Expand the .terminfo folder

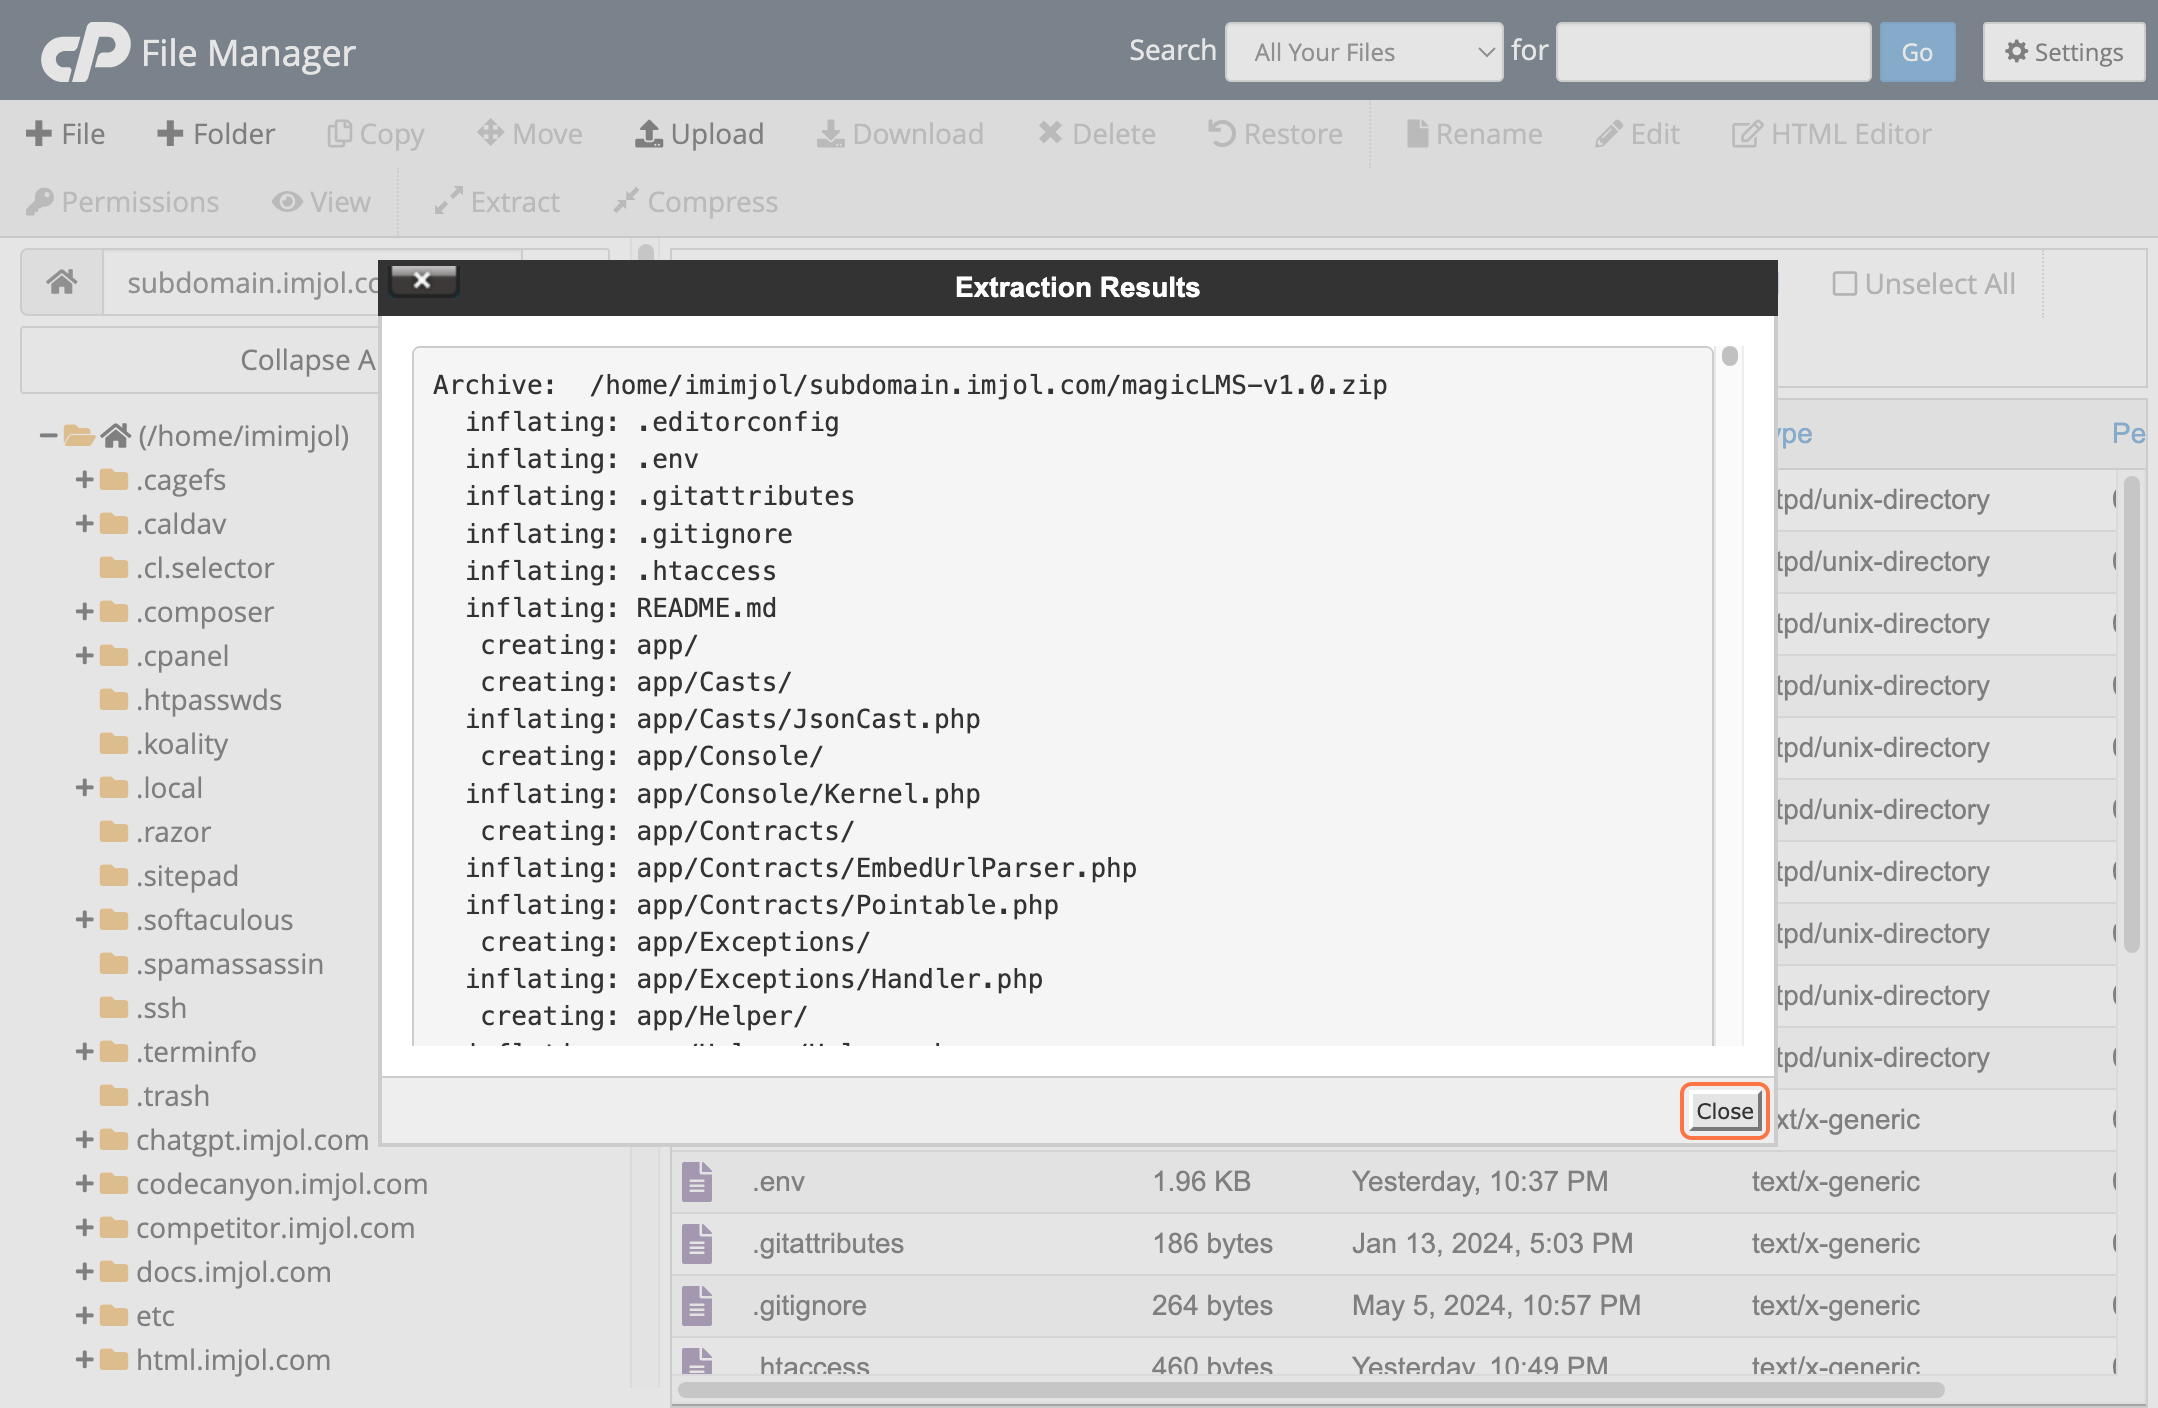[85, 1051]
